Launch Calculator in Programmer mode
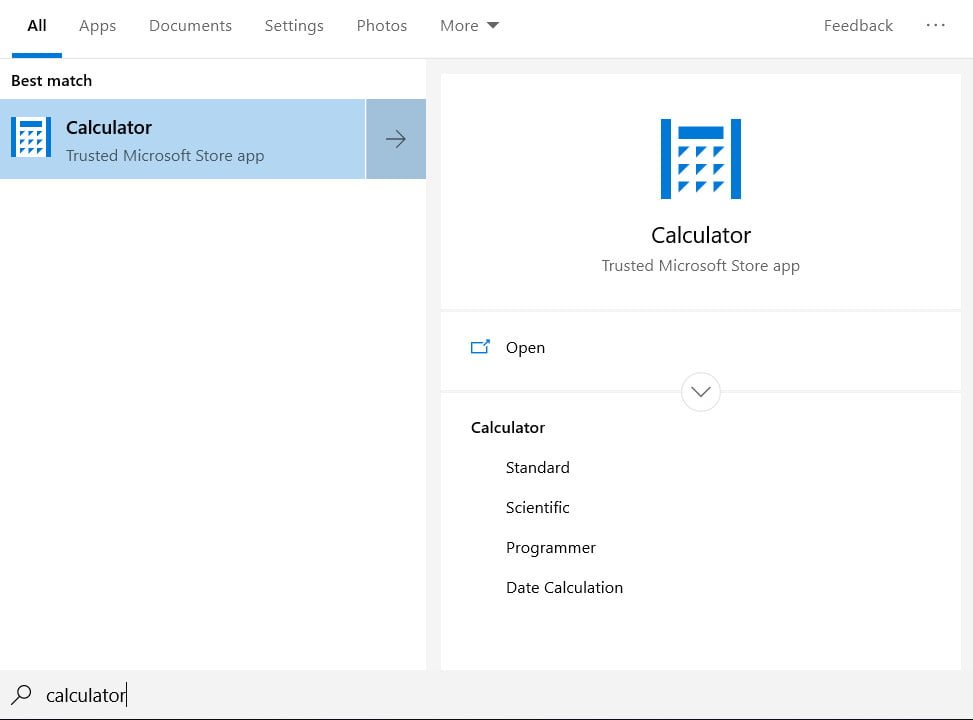973x720 pixels. pos(550,547)
